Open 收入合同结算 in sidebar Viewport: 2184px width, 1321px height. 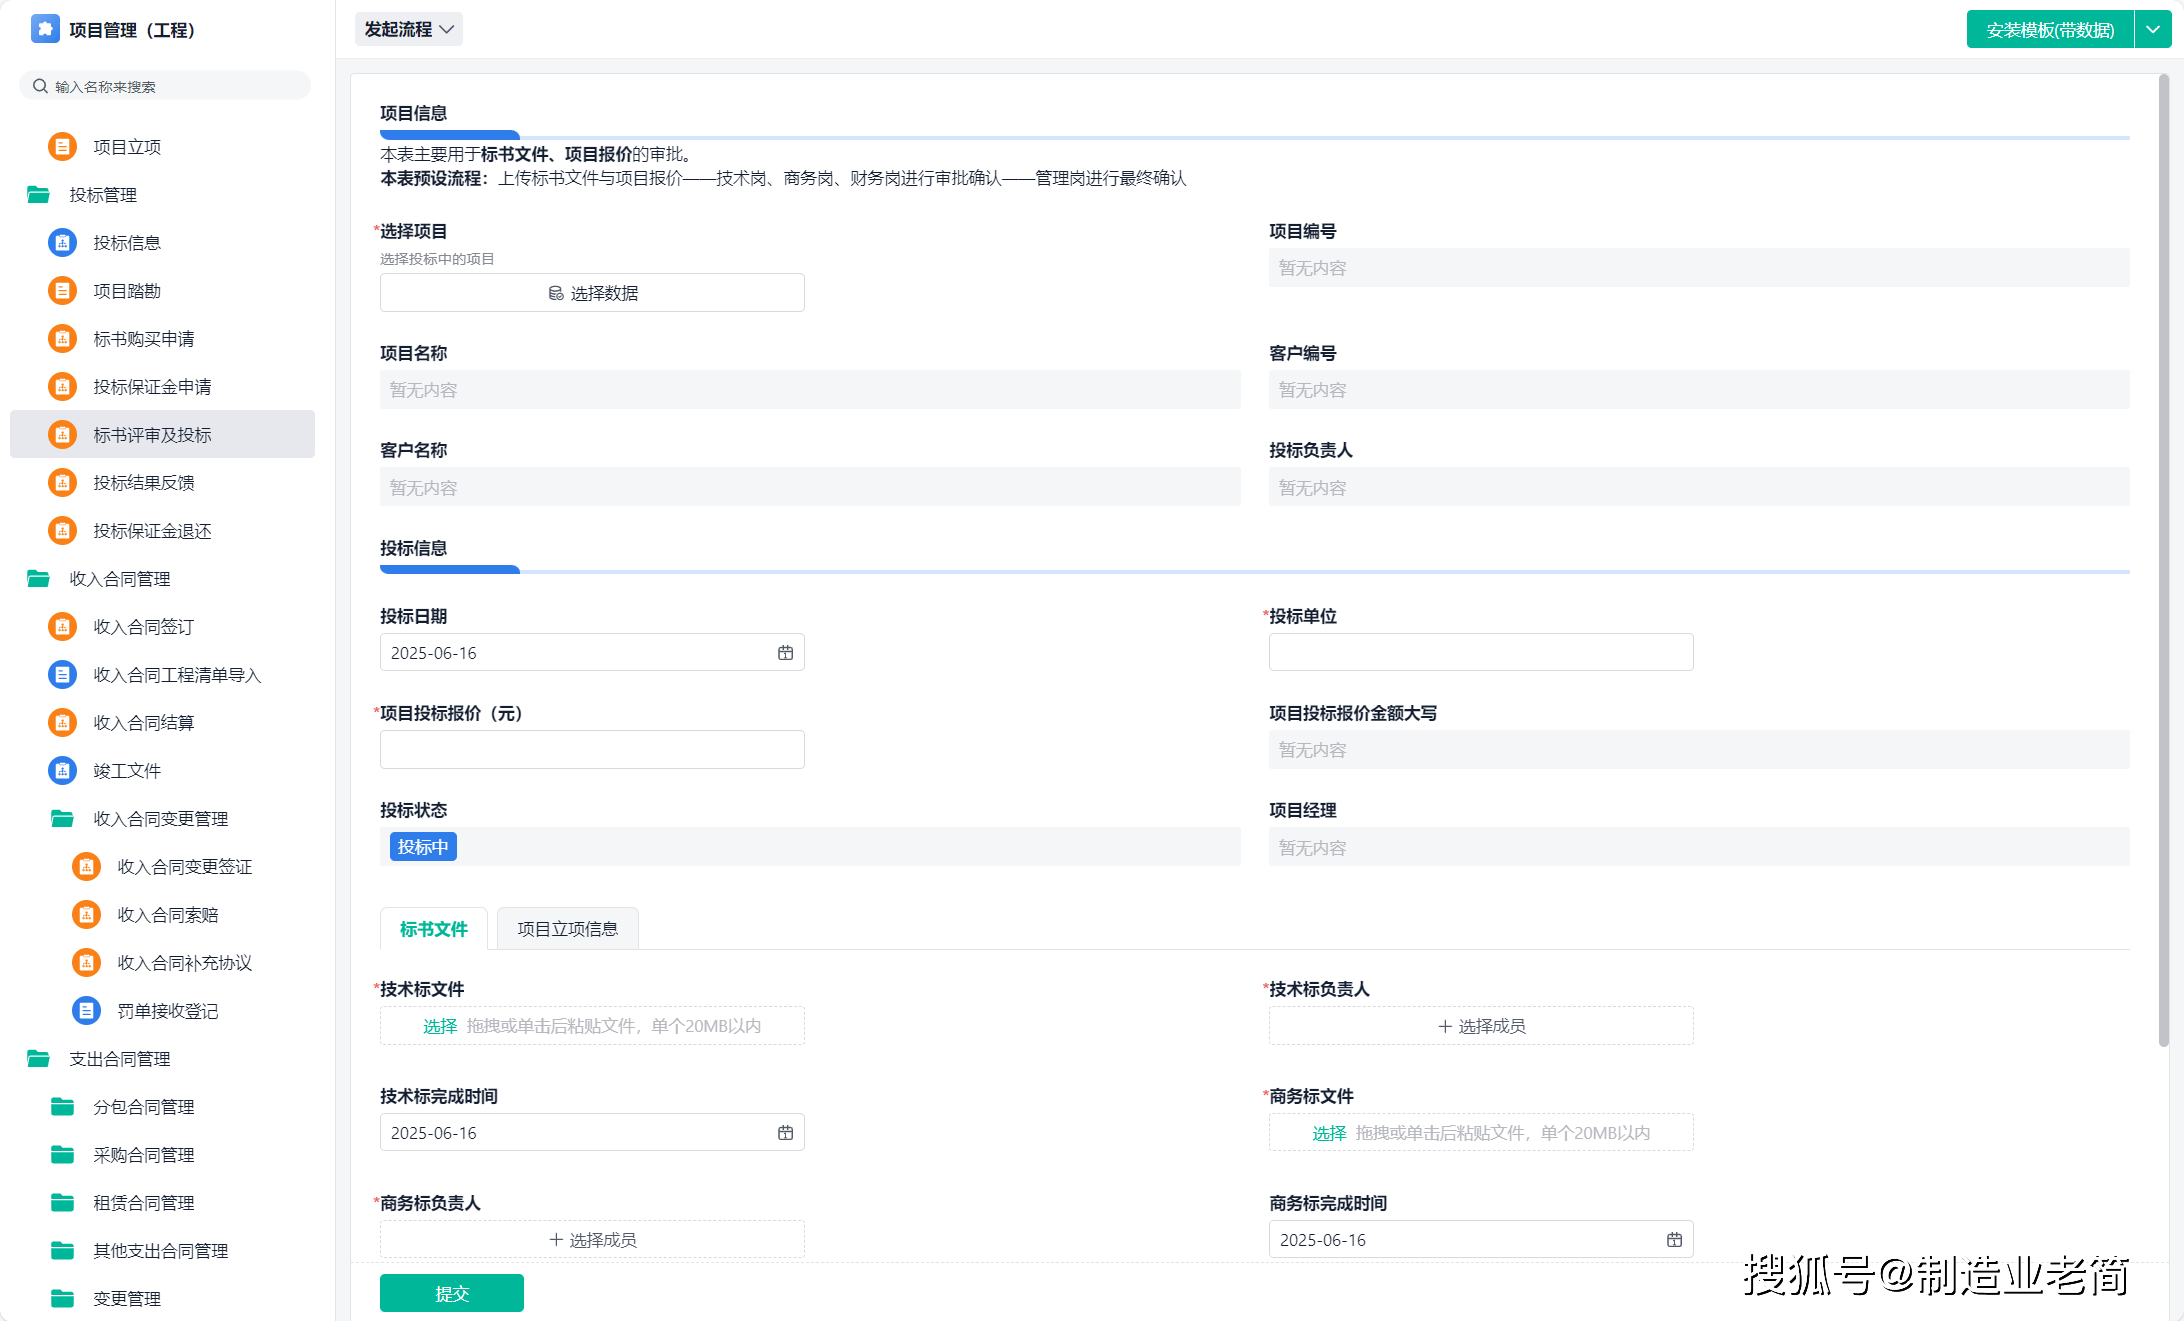pos(162,723)
